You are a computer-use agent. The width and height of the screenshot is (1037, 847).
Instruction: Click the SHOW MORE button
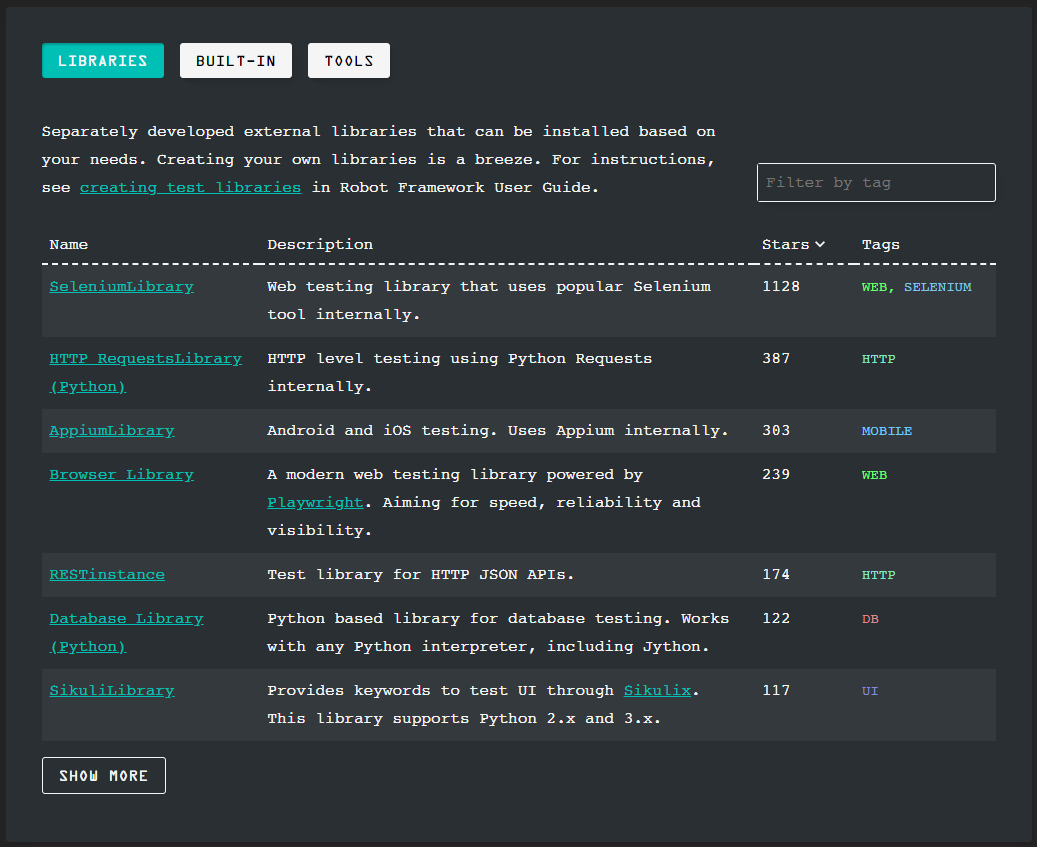point(103,775)
